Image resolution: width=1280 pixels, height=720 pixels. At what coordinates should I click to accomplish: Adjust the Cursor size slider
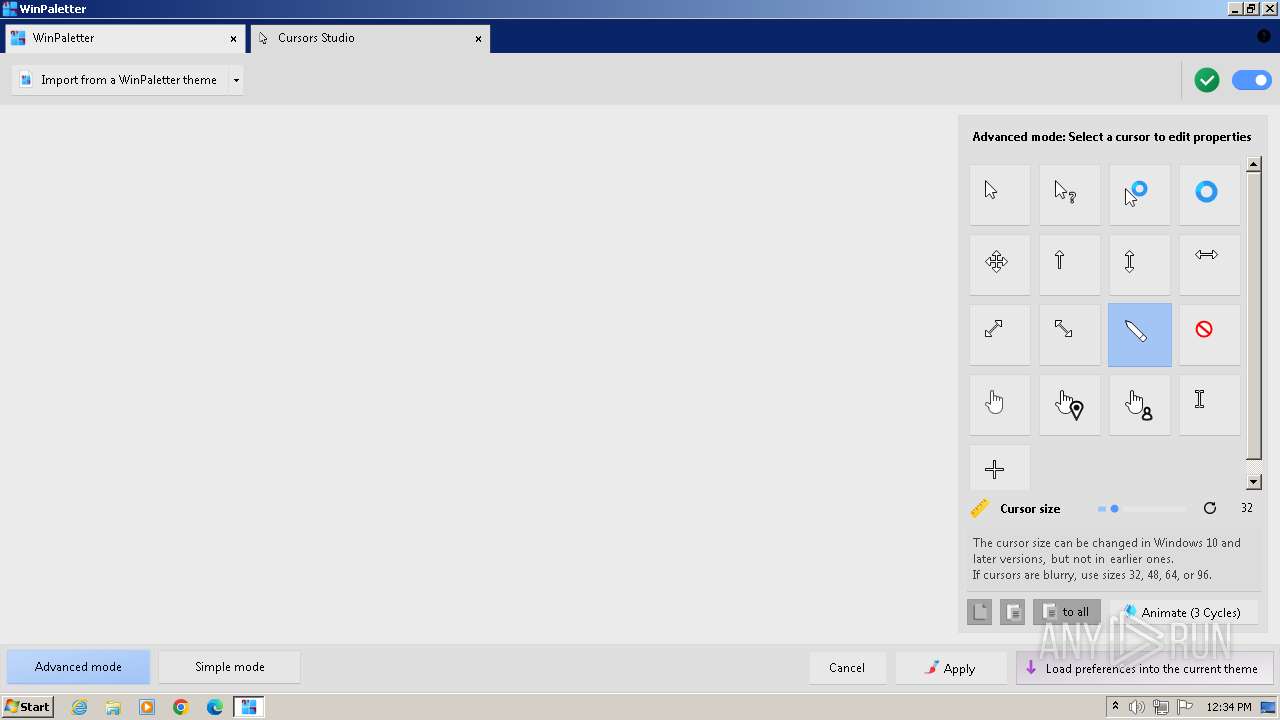pyautogui.click(x=1141, y=509)
